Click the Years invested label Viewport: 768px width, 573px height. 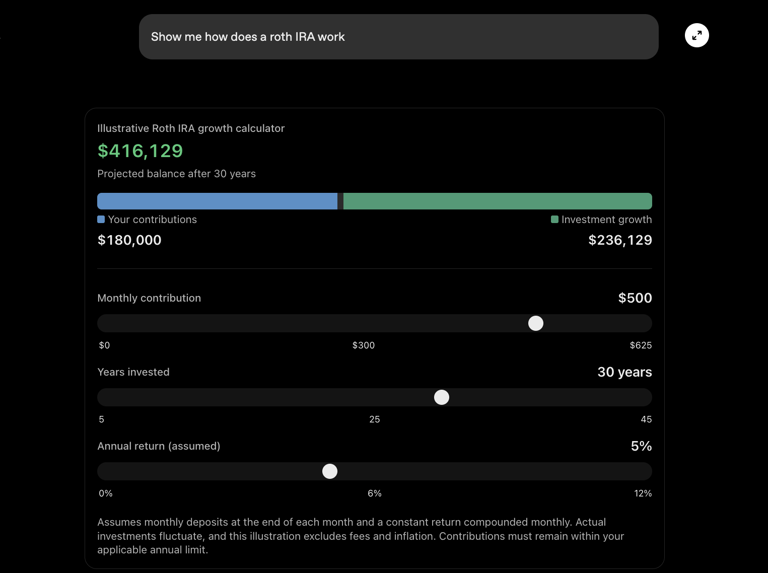coord(133,372)
